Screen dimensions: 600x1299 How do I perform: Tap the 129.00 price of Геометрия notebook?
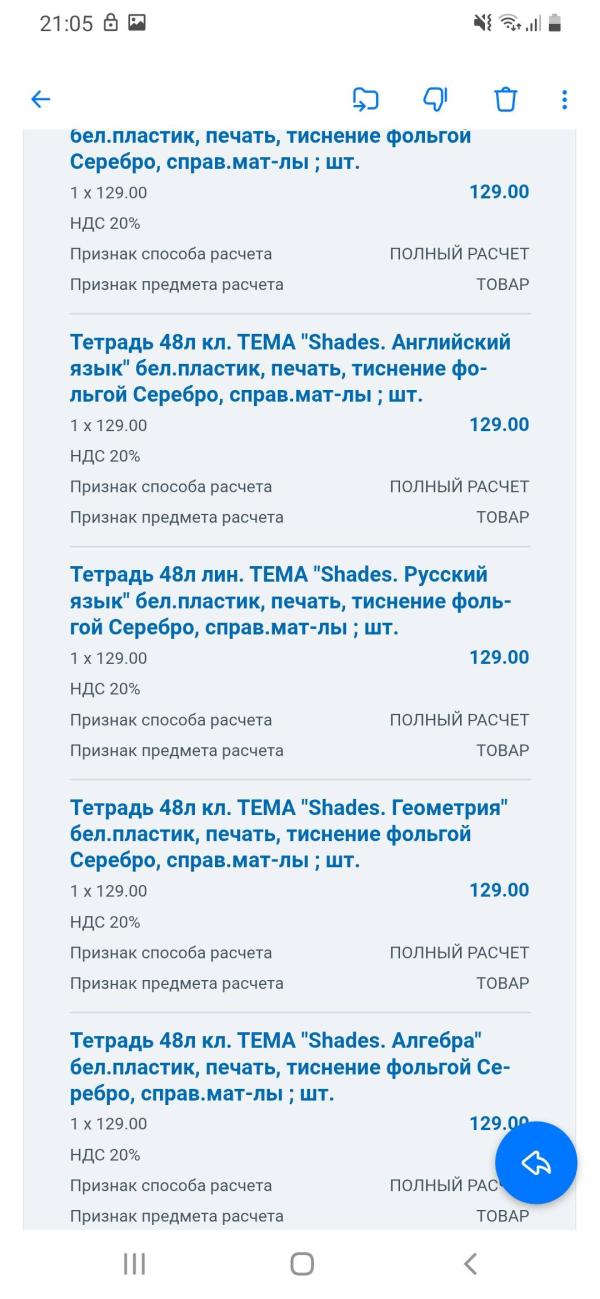pos(499,890)
